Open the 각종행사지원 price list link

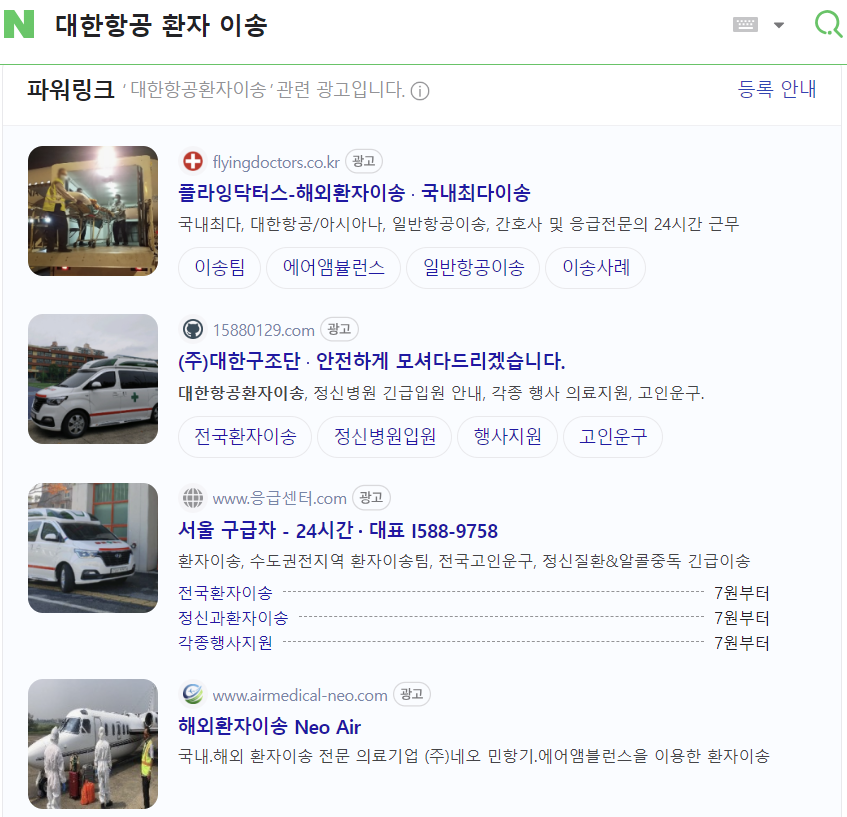tap(225, 642)
